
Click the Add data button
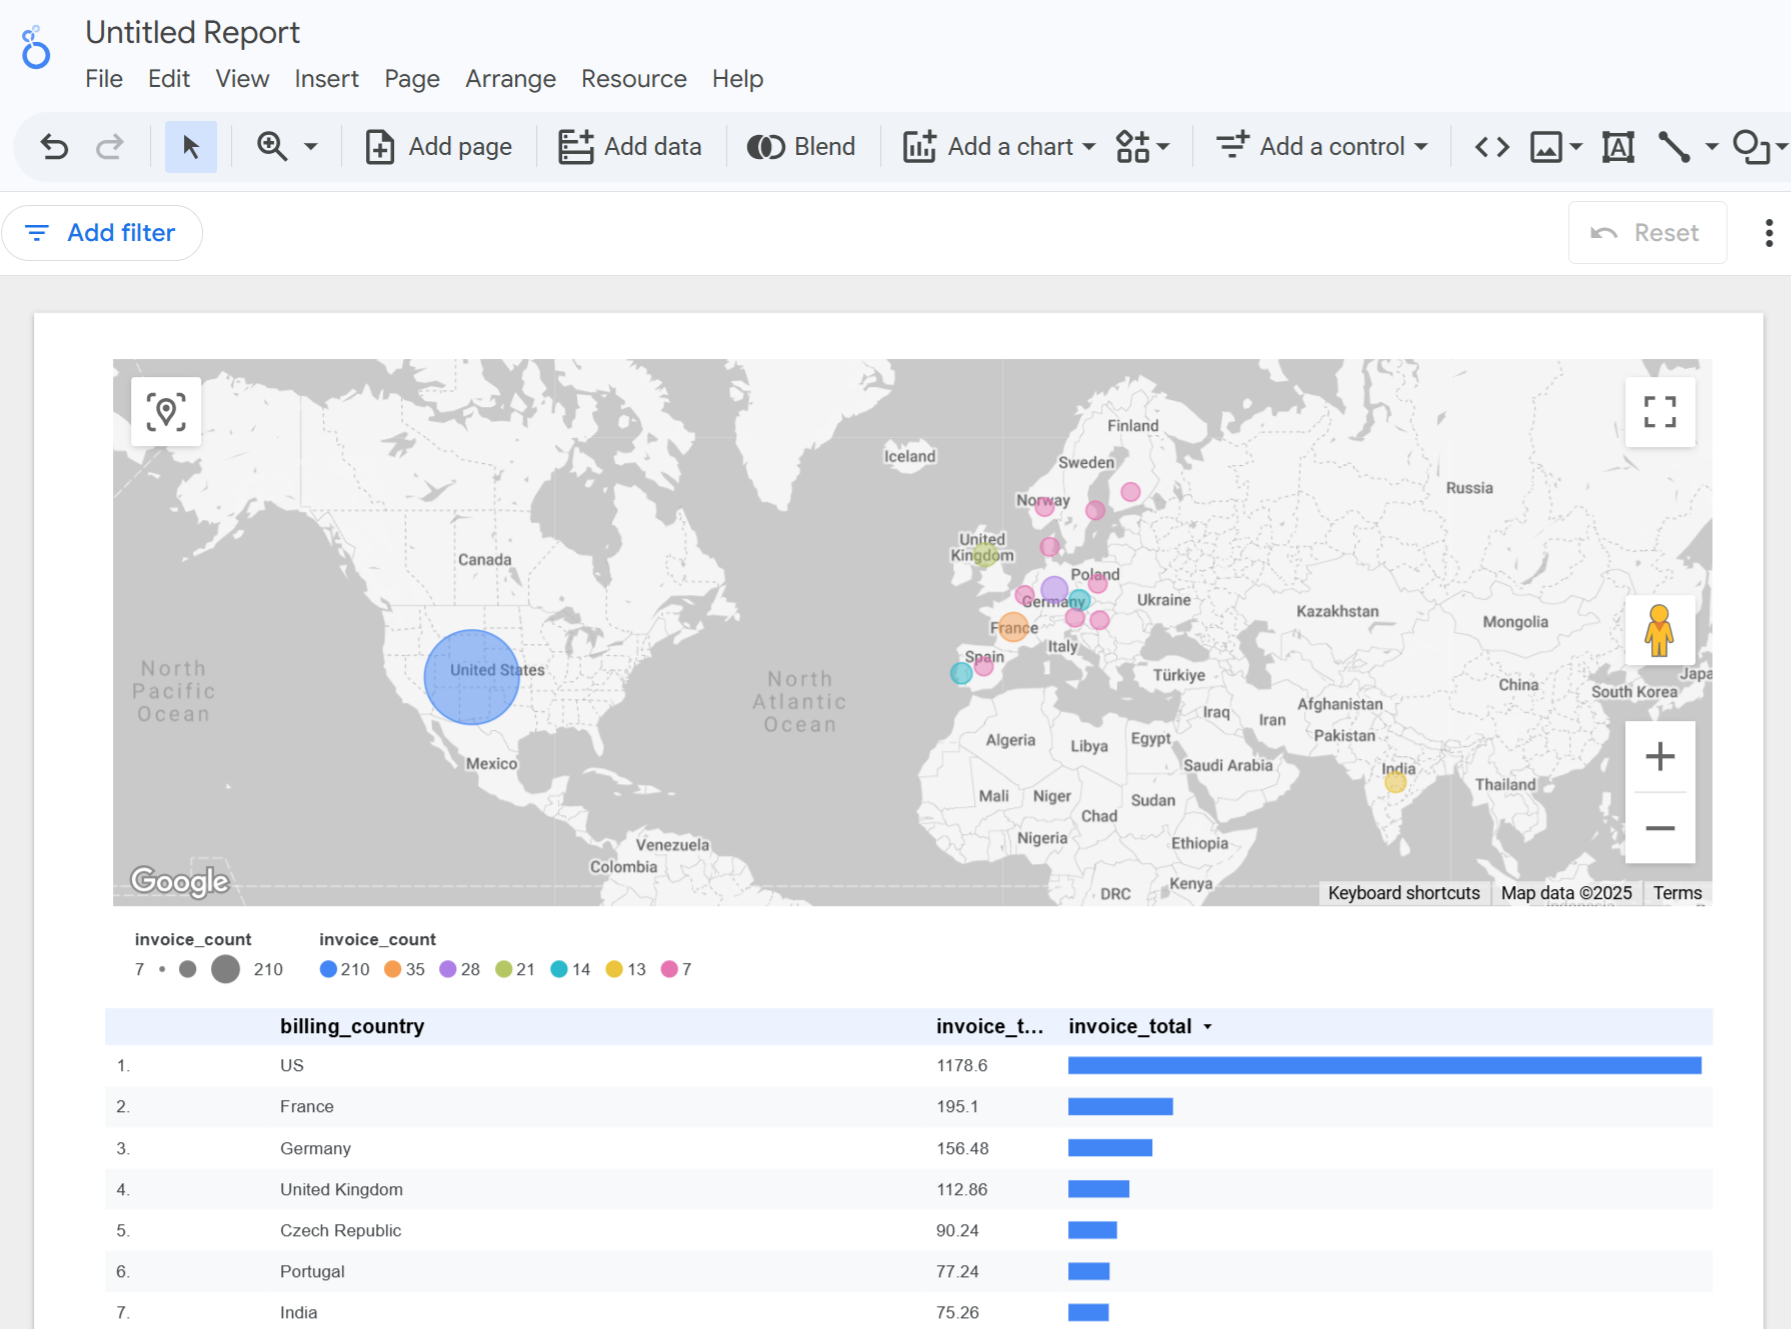(630, 147)
